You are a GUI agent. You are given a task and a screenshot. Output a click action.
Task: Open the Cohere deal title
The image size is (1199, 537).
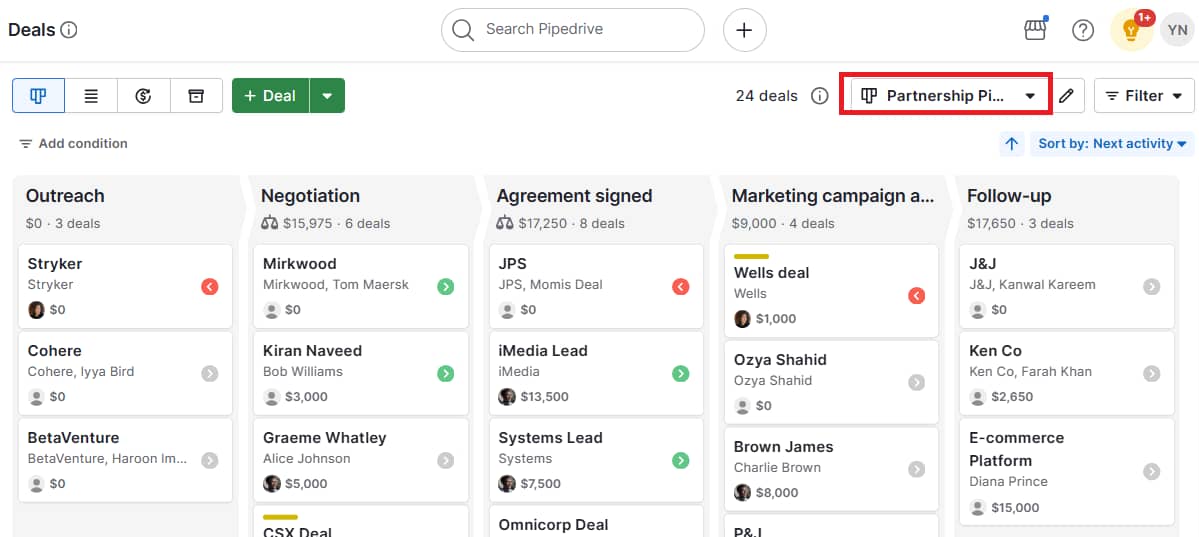(x=54, y=351)
